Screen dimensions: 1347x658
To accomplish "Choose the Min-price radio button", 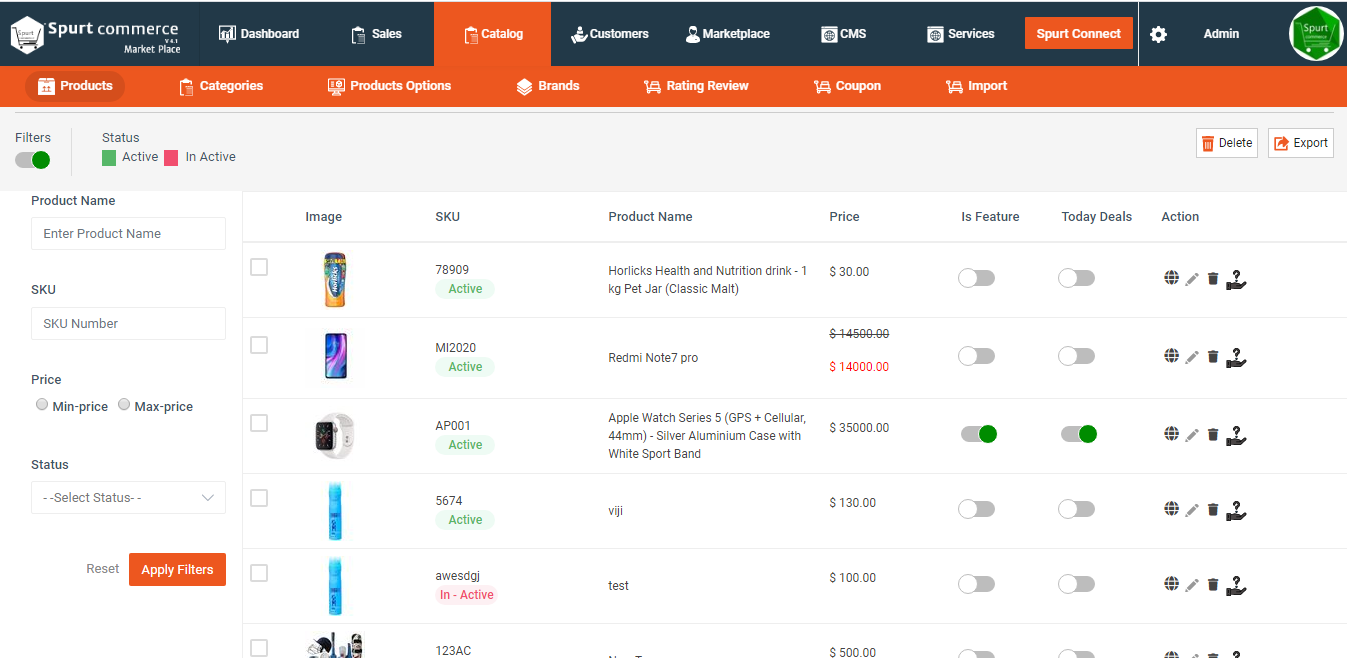I will [42, 405].
